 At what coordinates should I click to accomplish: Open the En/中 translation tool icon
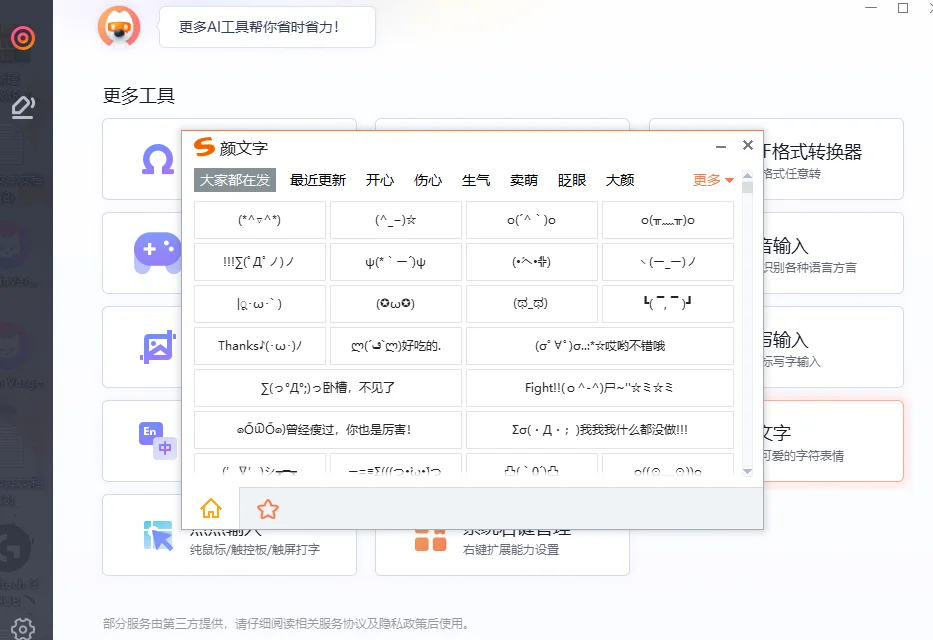(158, 440)
